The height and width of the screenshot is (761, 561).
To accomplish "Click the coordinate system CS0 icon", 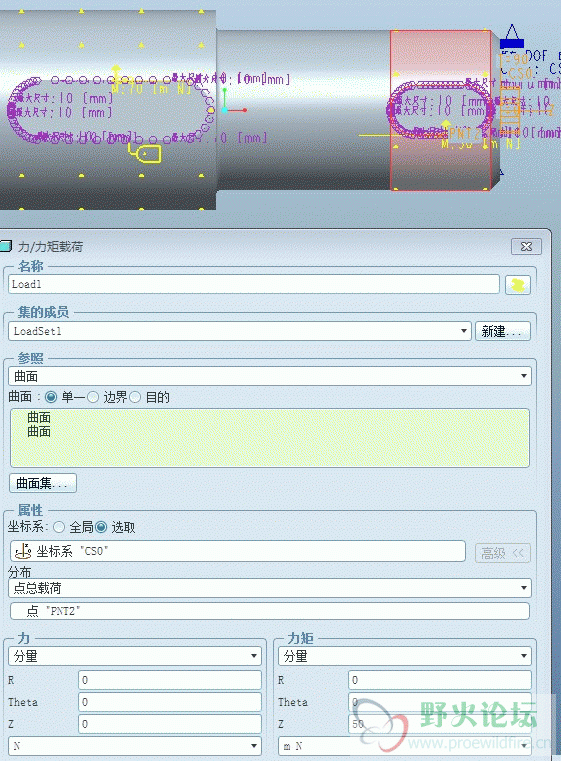I will tap(23, 551).
